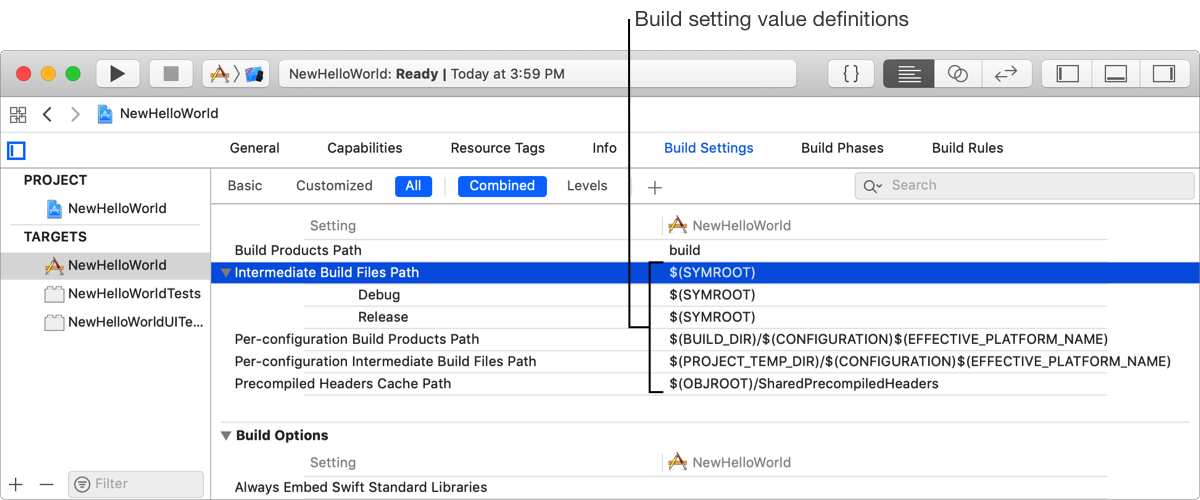Open the Capabilities tab
Screen dimensions: 1200x500
pos(365,148)
